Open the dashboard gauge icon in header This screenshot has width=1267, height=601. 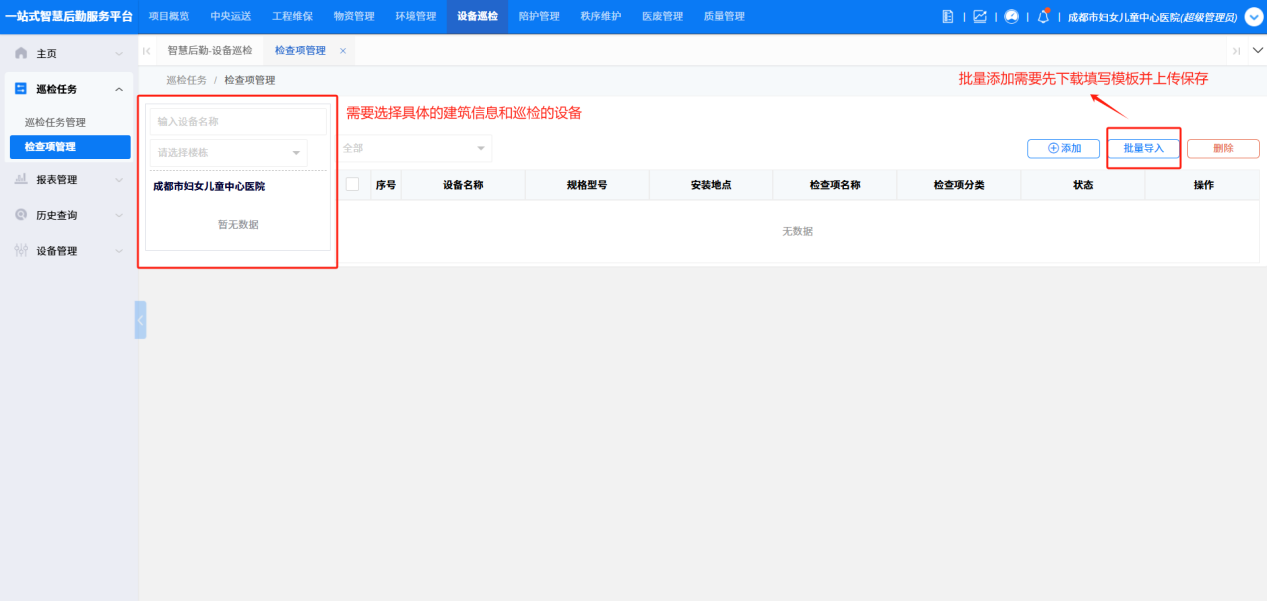[1011, 17]
